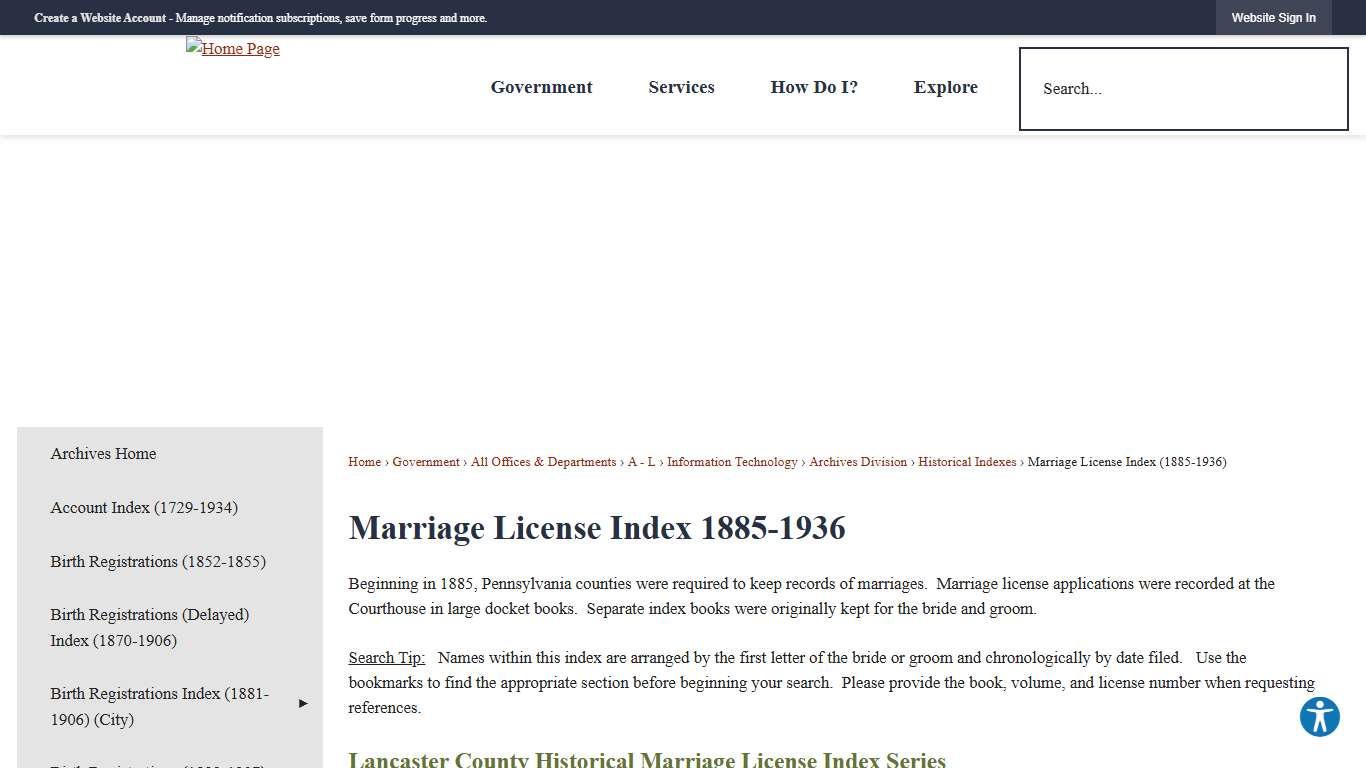Open the accessibility options widget
Screen dimensions: 1366x768
[1319, 717]
